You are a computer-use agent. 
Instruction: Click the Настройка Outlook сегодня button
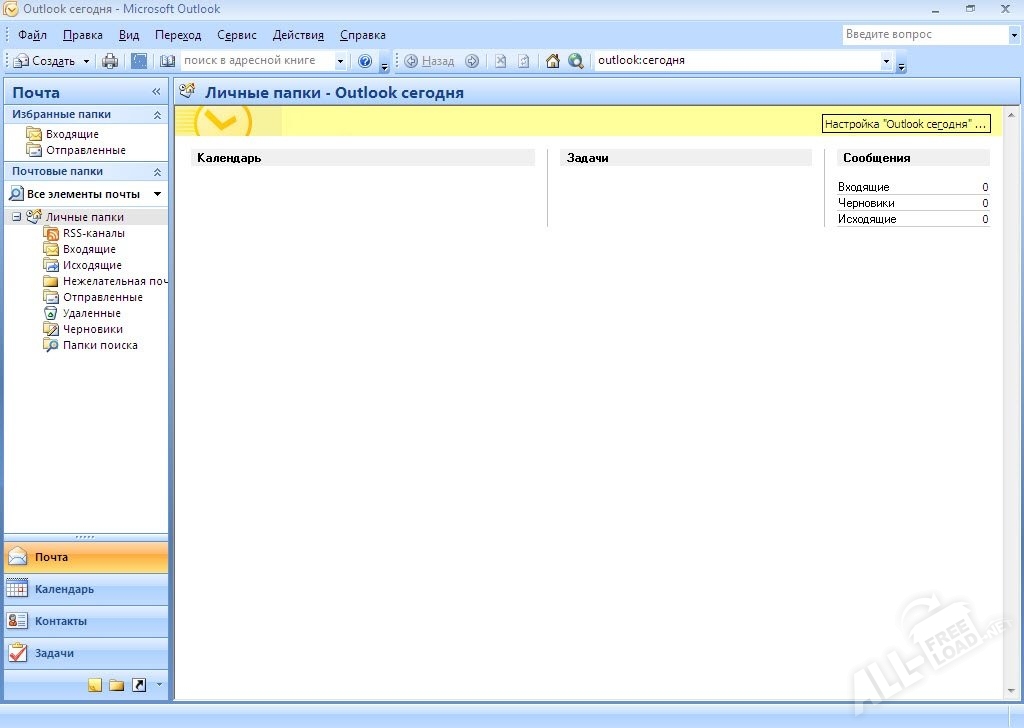pos(904,123)
